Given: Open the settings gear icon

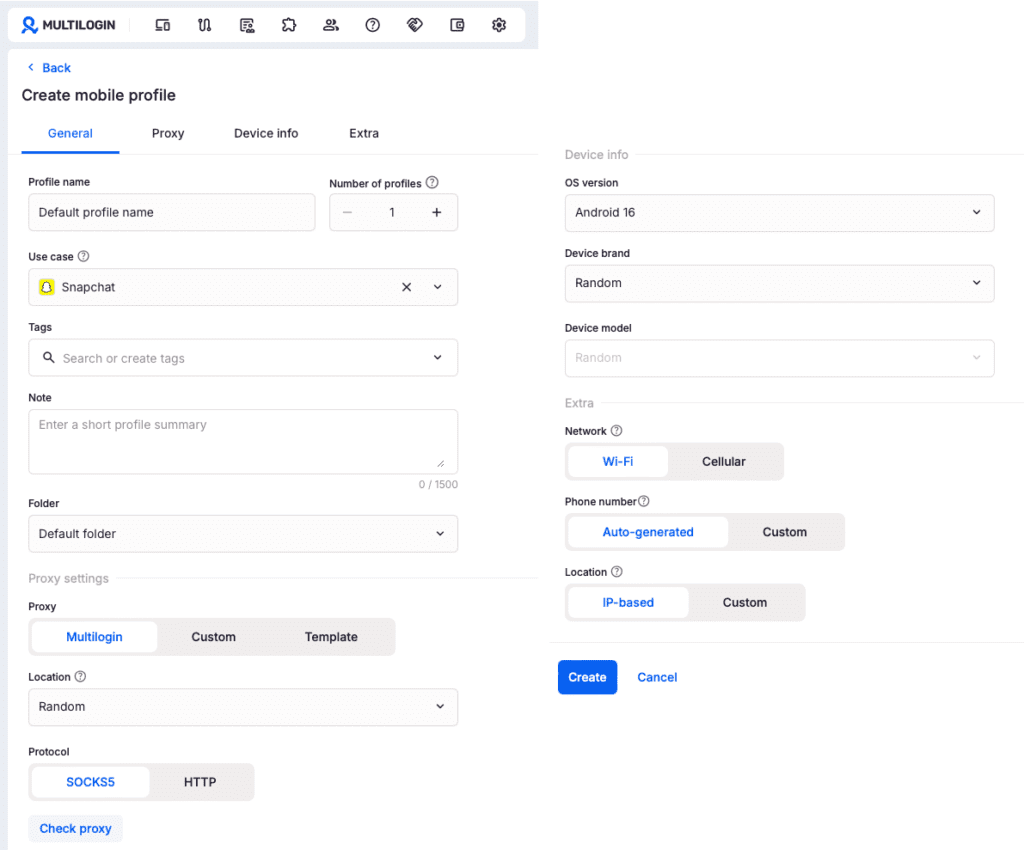Looking at the screenshot, I should point(499,25).
